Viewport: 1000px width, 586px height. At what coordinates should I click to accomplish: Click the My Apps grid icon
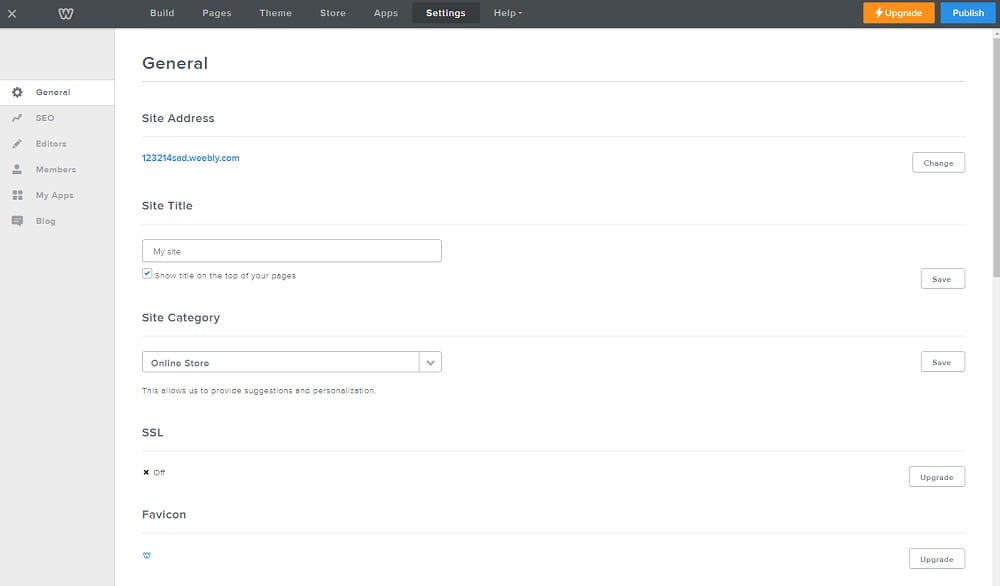(x=17, y=196)
